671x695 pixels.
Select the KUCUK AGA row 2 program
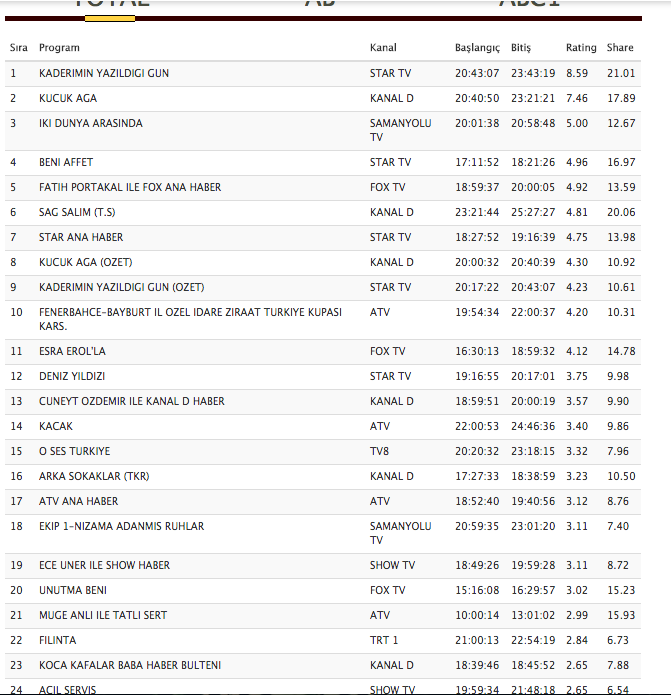(x=68, y=98)
